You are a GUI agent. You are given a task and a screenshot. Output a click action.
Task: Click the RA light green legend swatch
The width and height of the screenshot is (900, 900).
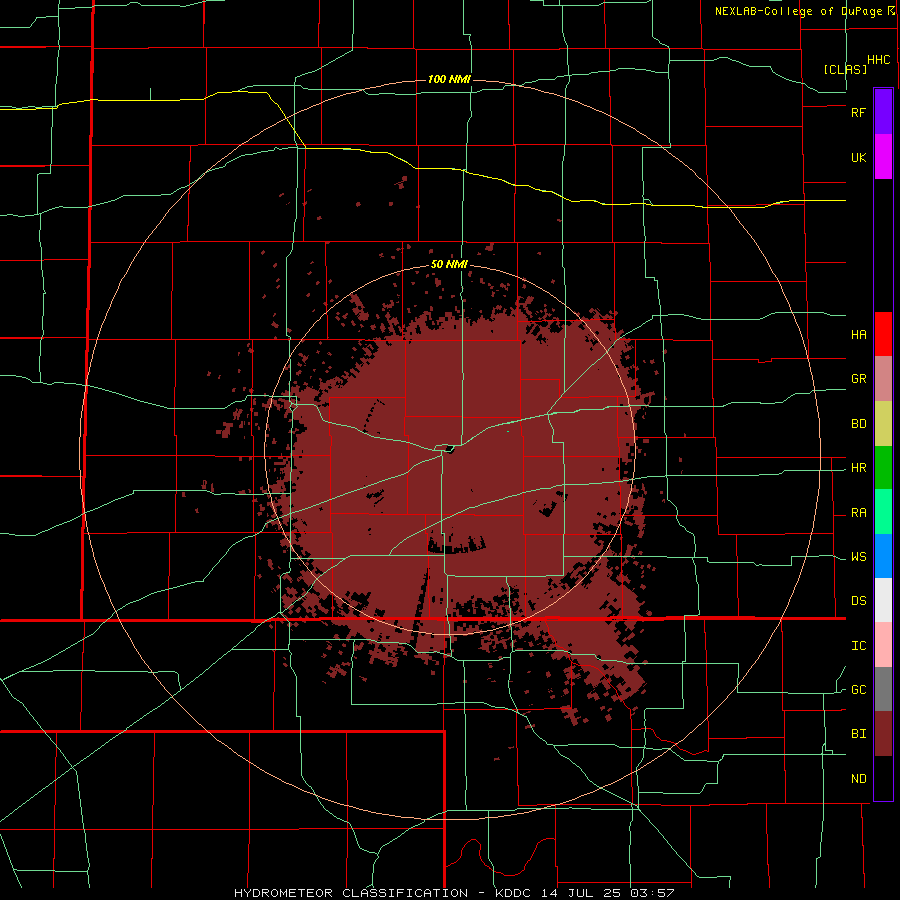tap(883, 512)
